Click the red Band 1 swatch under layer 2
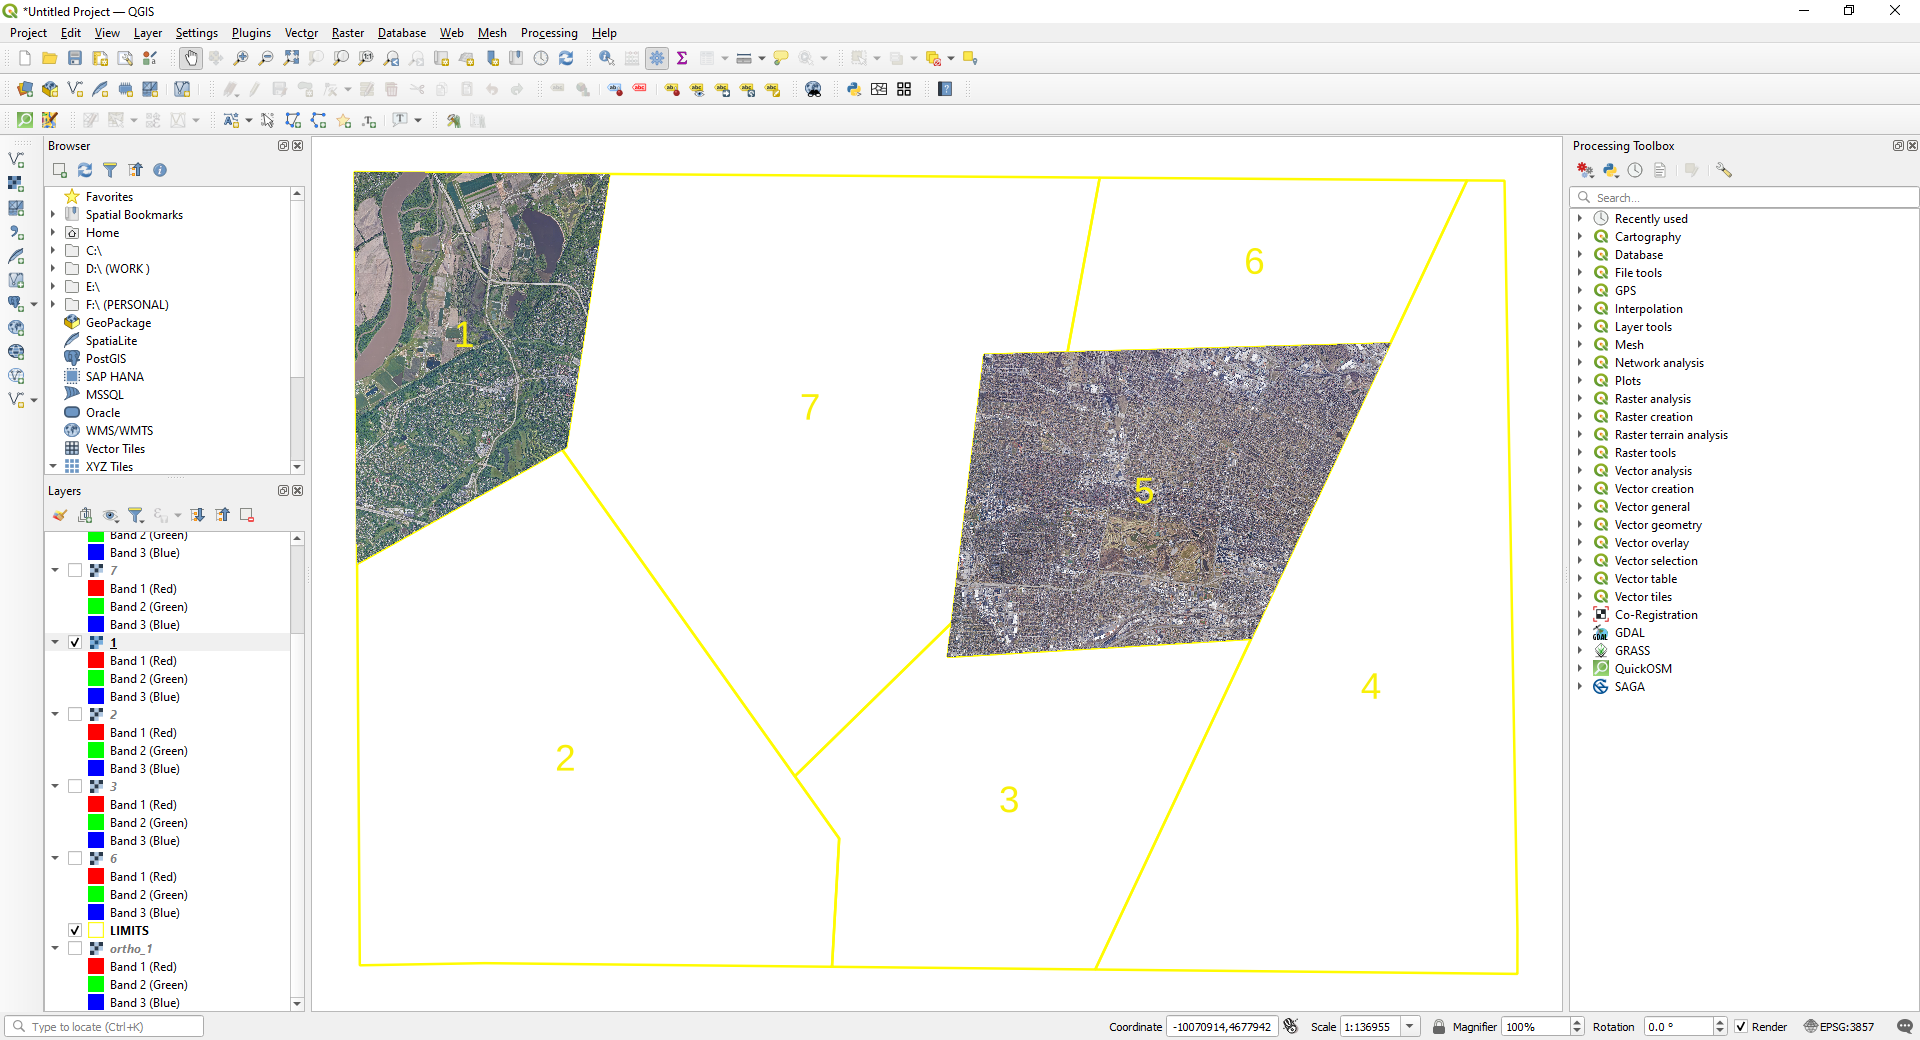The width and height of the screenshot is (1920, 1040). 96,732
